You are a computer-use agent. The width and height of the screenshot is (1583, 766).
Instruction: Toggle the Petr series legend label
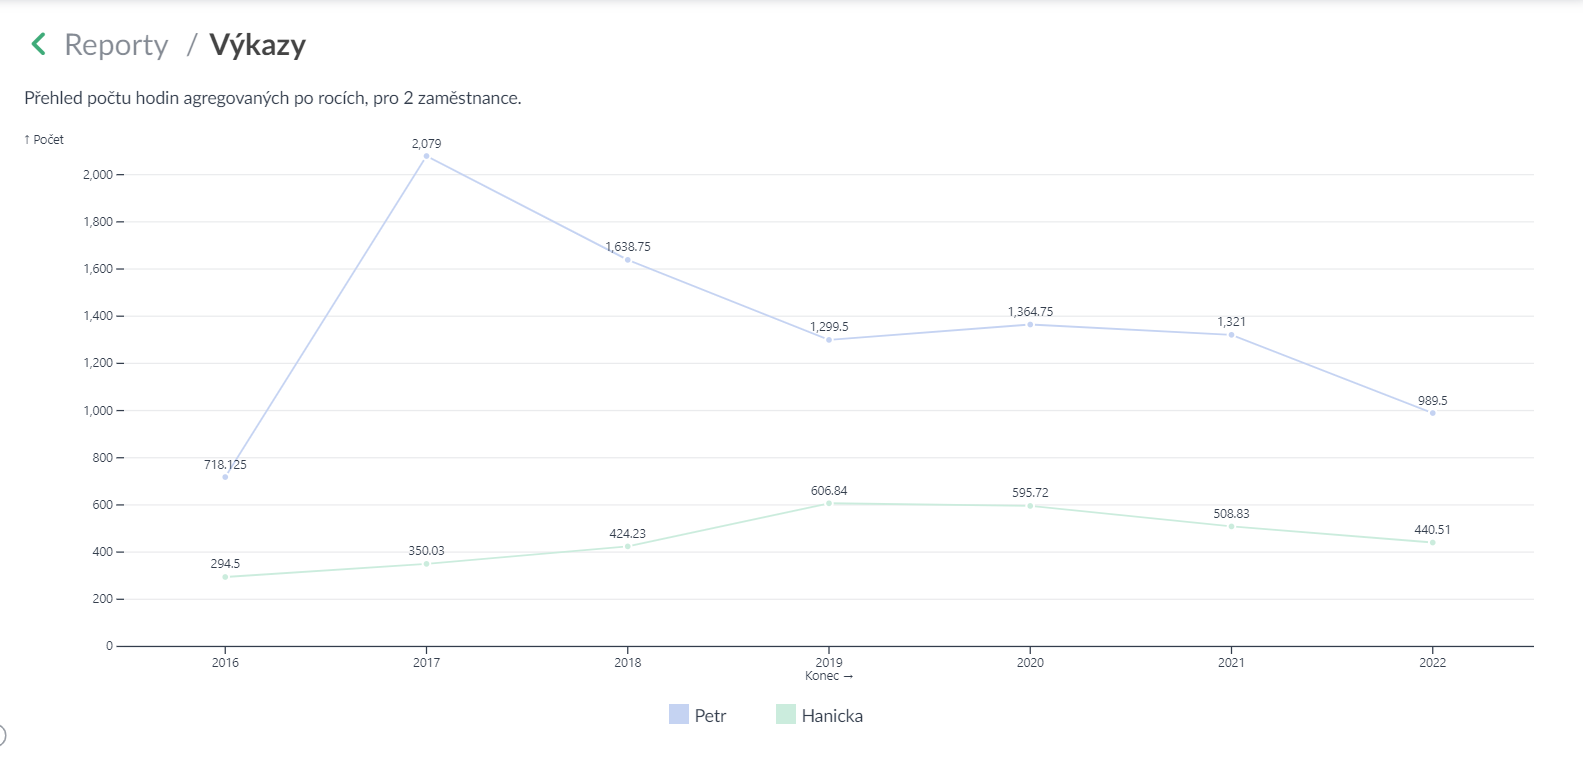pos(710,716)
